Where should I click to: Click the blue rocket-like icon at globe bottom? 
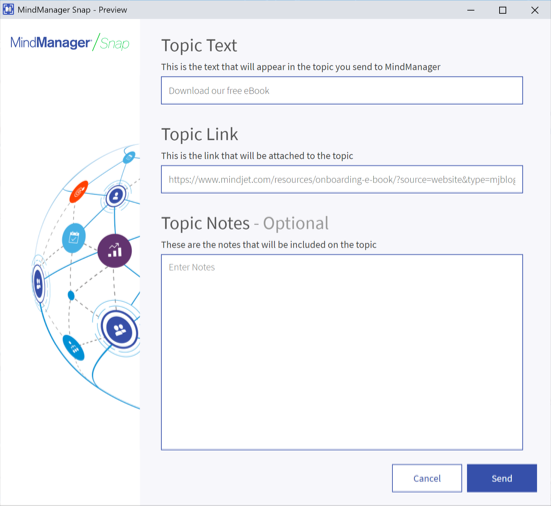(x=73, y=348)
